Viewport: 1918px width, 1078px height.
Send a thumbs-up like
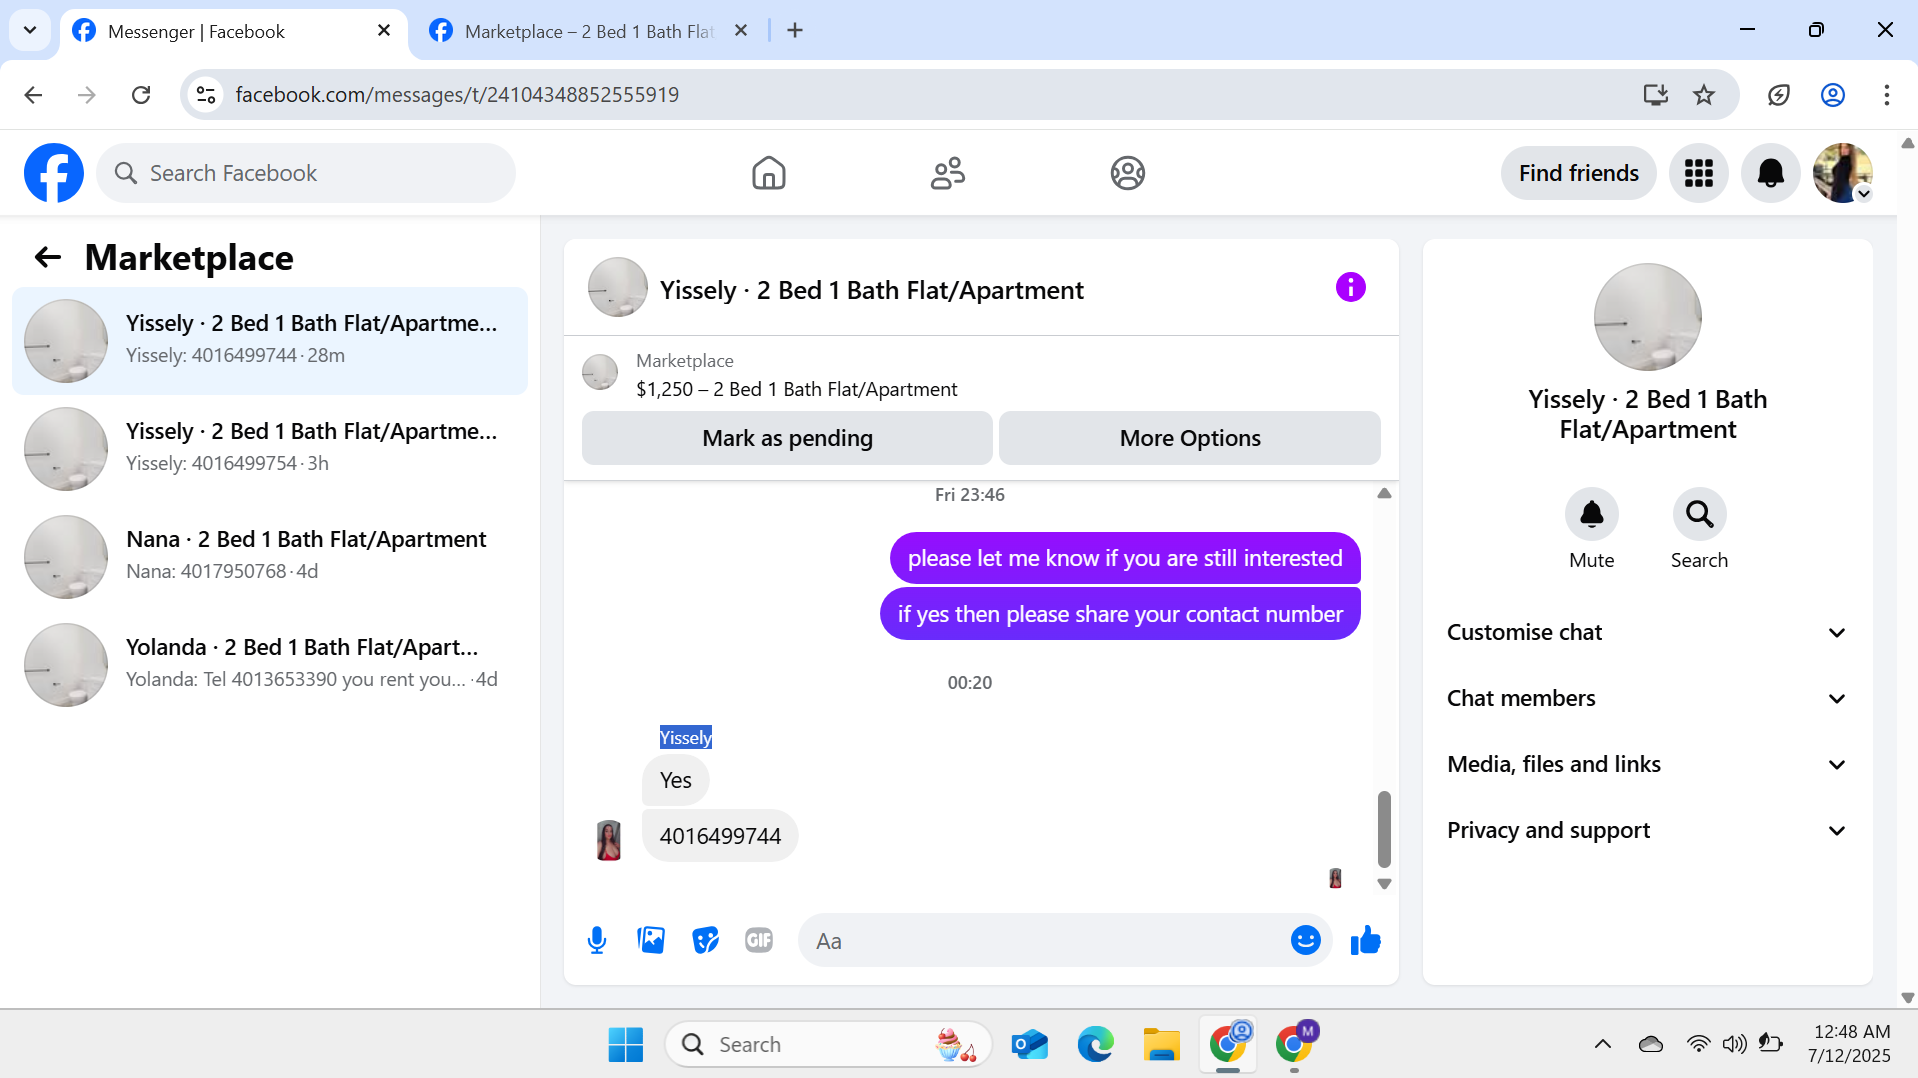(x=1365, y=940)
